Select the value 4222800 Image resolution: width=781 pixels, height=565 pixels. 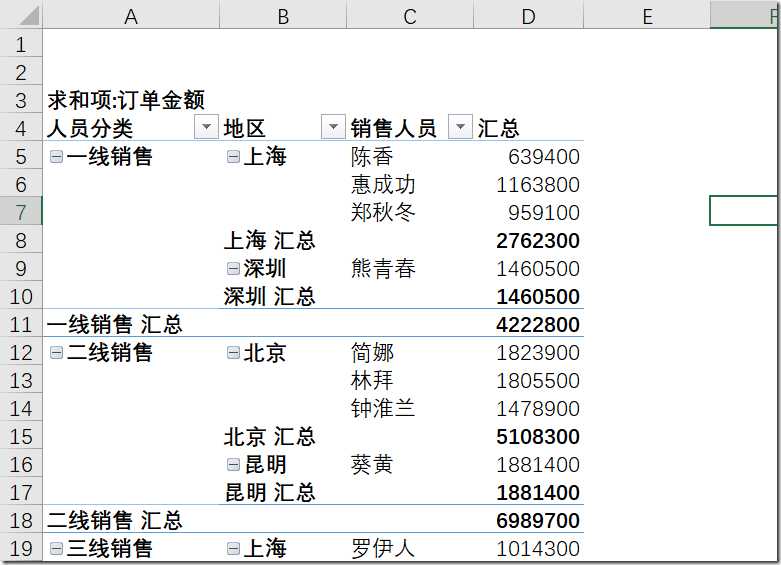pyautogui.click(x=538, y=325)
